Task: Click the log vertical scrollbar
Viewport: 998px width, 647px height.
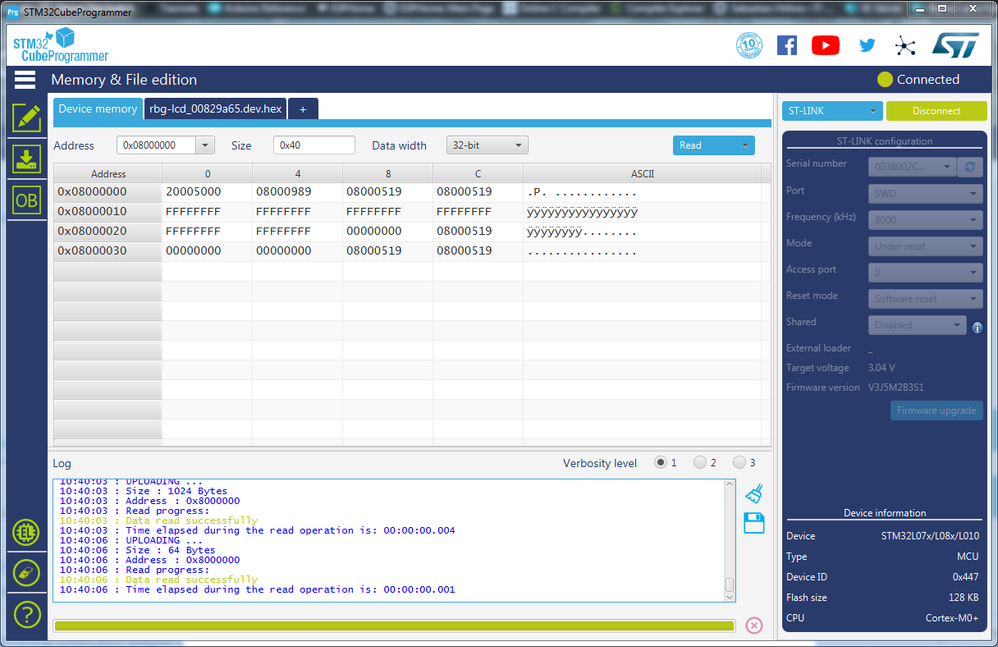Action: click(729, 585)
